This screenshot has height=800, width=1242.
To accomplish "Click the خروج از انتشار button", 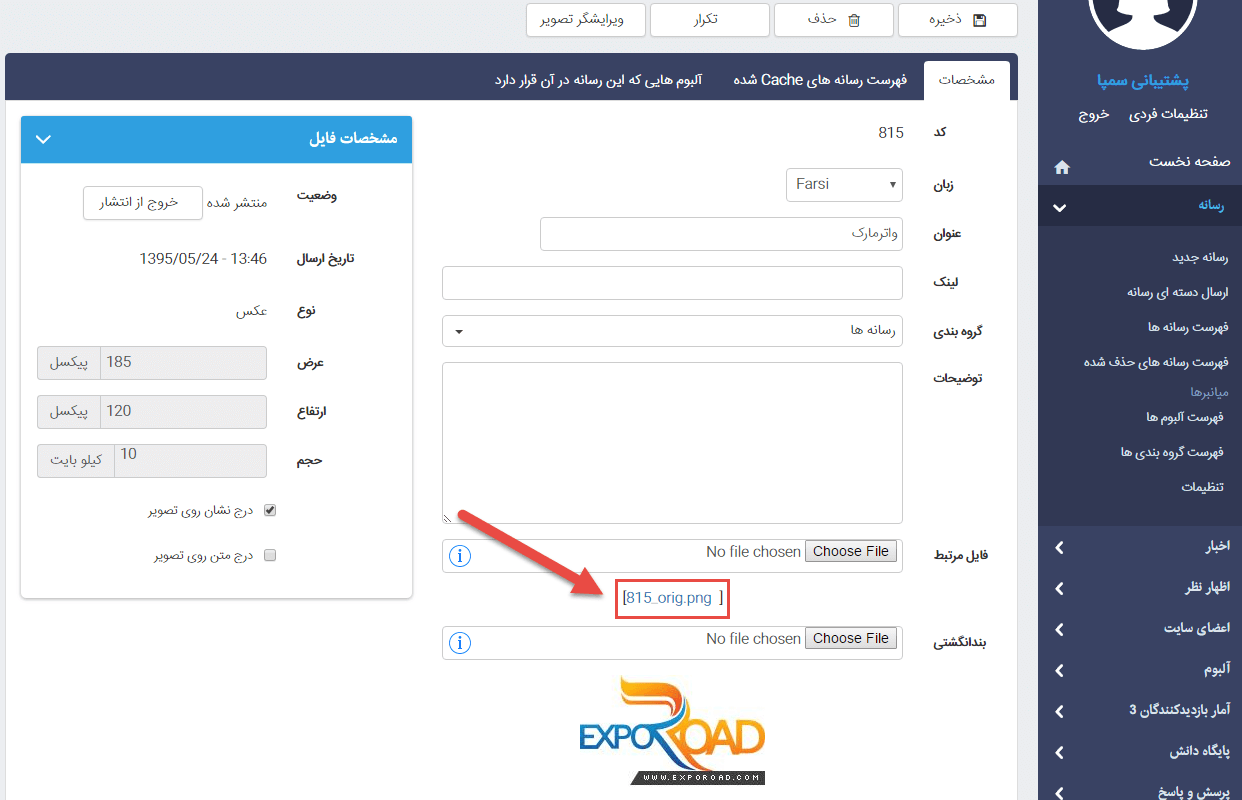I will point(143,202).
